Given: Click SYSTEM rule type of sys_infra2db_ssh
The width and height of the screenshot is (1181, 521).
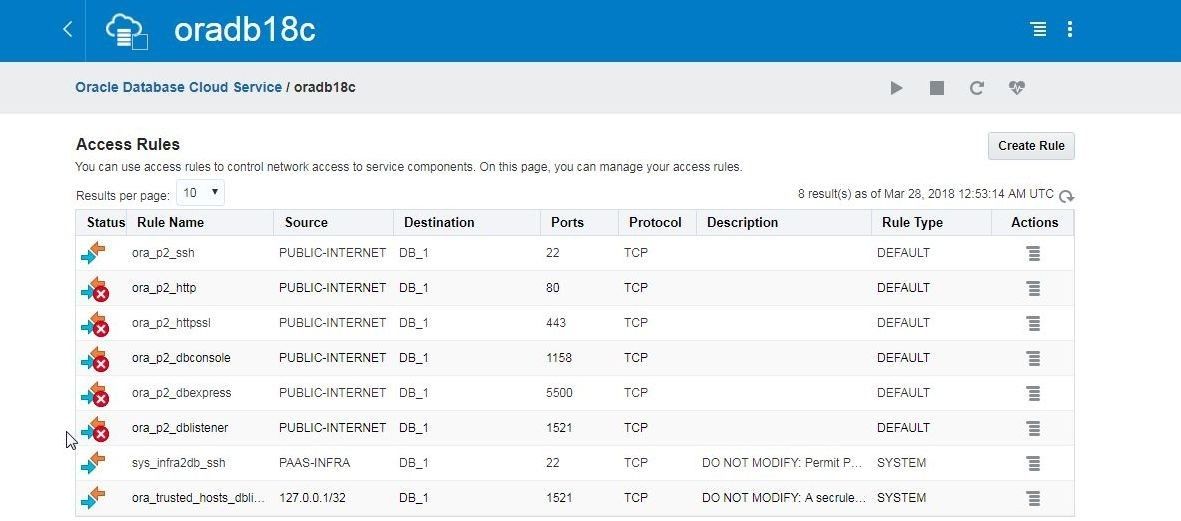Looking at the screenshot, I should [x=902, y=463].
